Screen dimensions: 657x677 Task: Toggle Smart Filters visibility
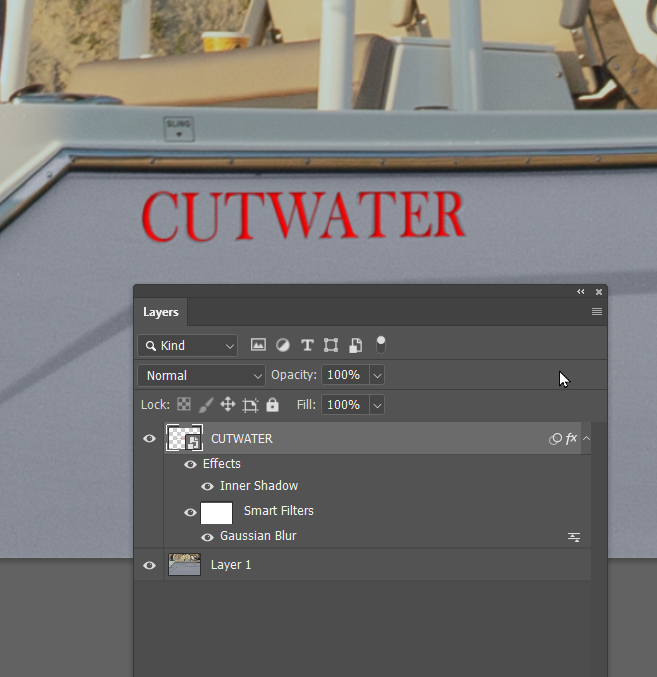(190, 512)
